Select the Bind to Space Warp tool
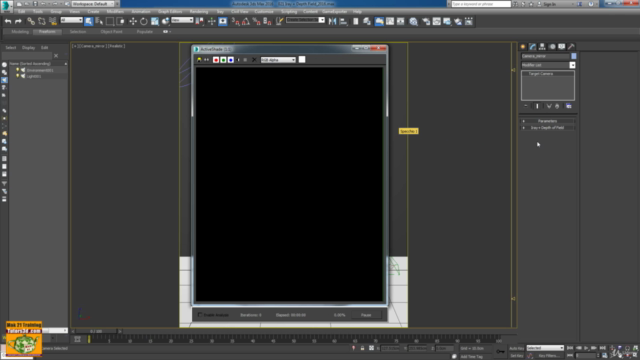 (x=53, y=21)
